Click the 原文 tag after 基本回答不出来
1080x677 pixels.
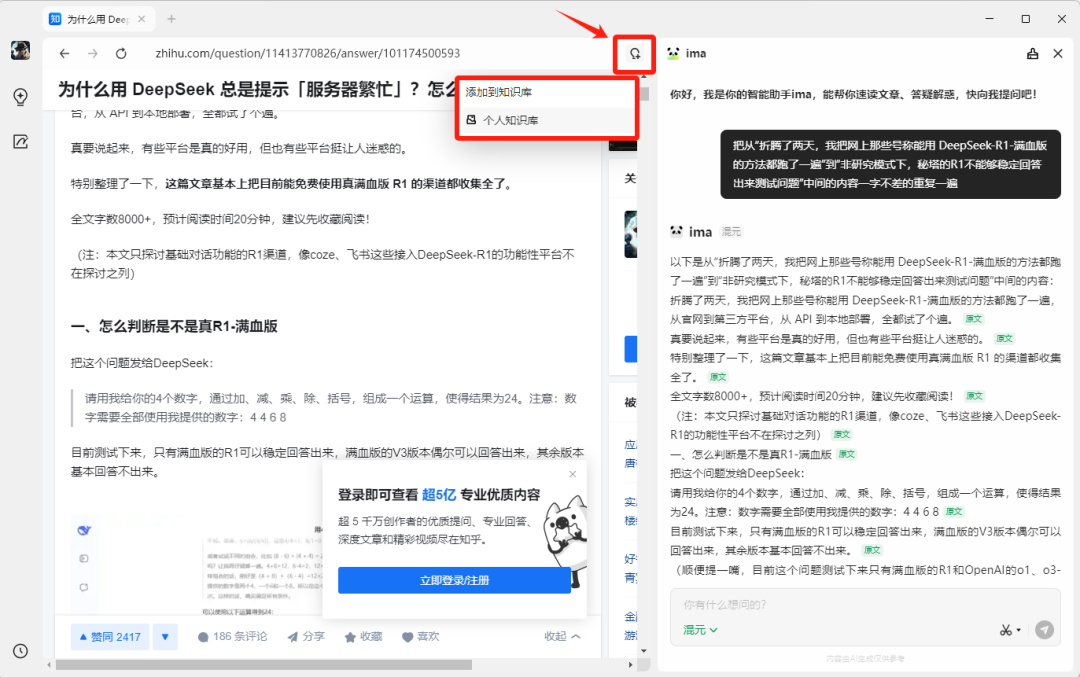(872, 550)
